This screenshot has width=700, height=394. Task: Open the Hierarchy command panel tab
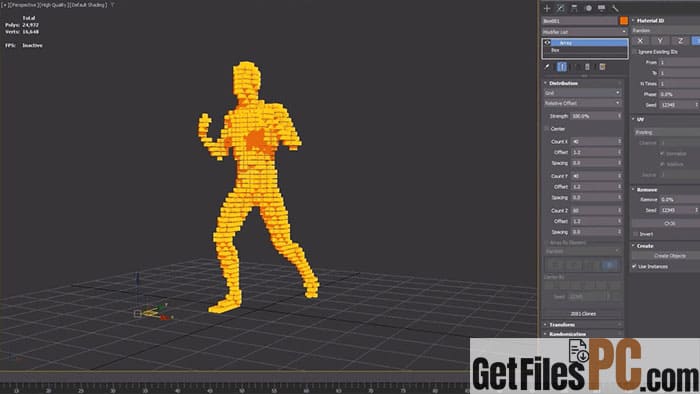tap(574, 8)
